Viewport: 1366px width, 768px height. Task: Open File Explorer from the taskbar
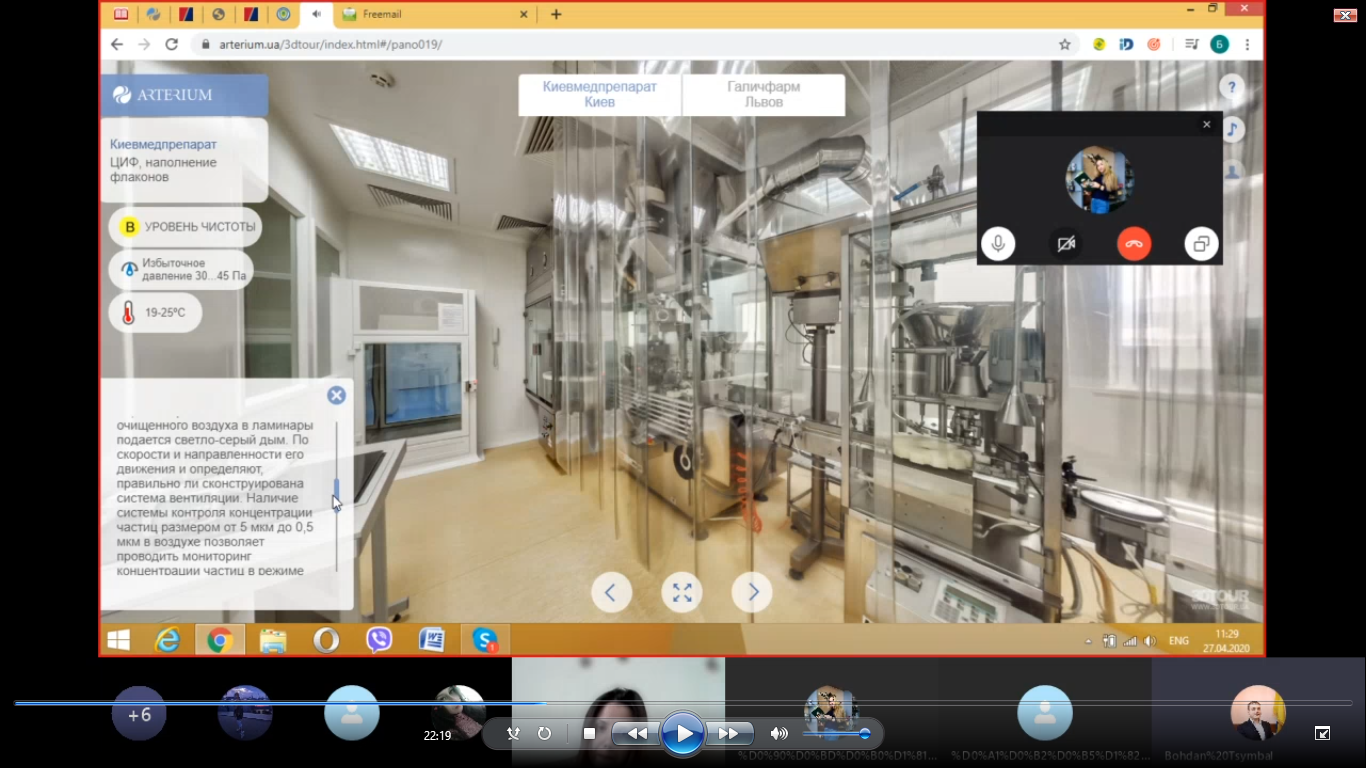click(x=273, y=640)
